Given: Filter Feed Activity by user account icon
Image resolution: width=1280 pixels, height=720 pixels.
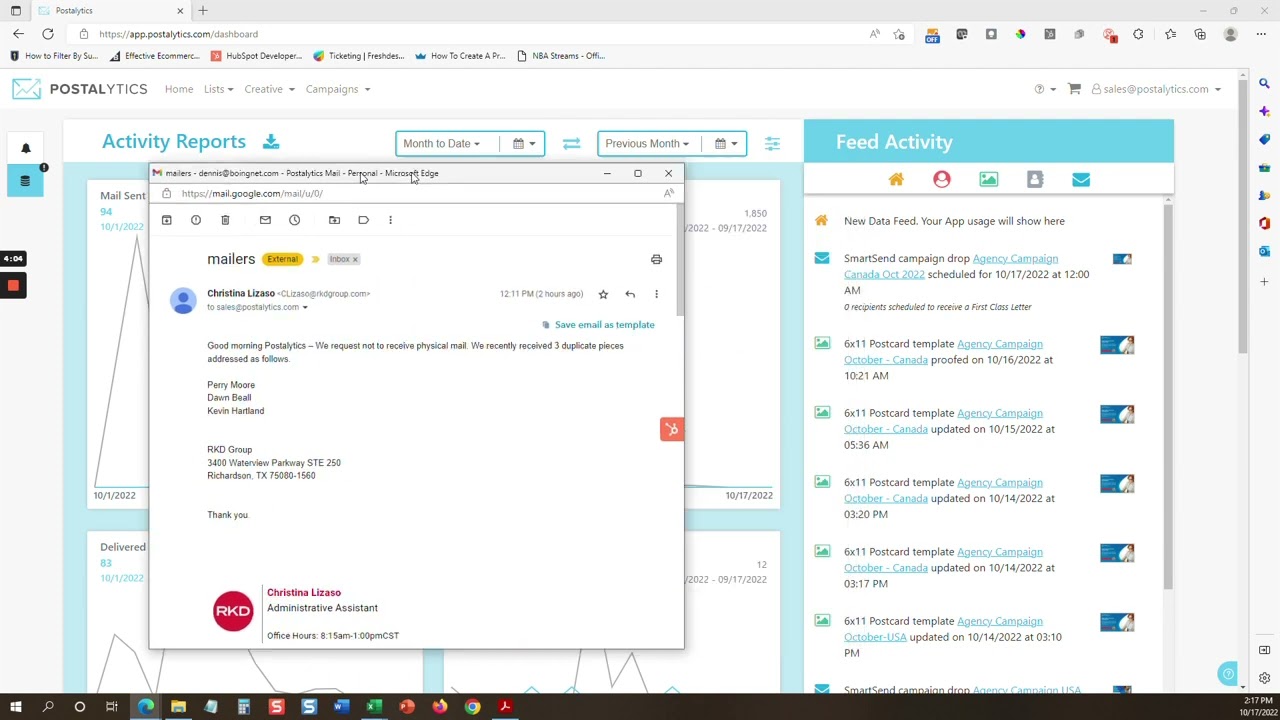Looking at the screenshot, I should tap(942, 179).
